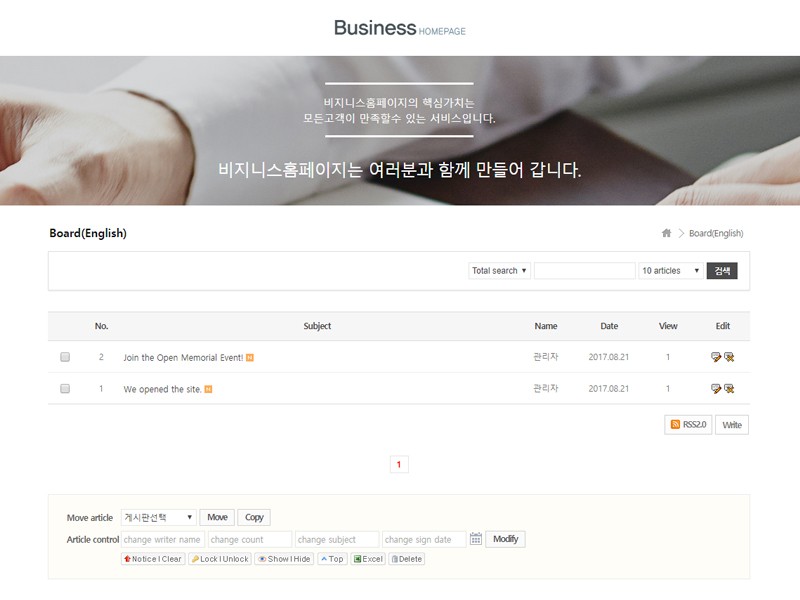Focus the "change writer name" field

pos(163,539)
